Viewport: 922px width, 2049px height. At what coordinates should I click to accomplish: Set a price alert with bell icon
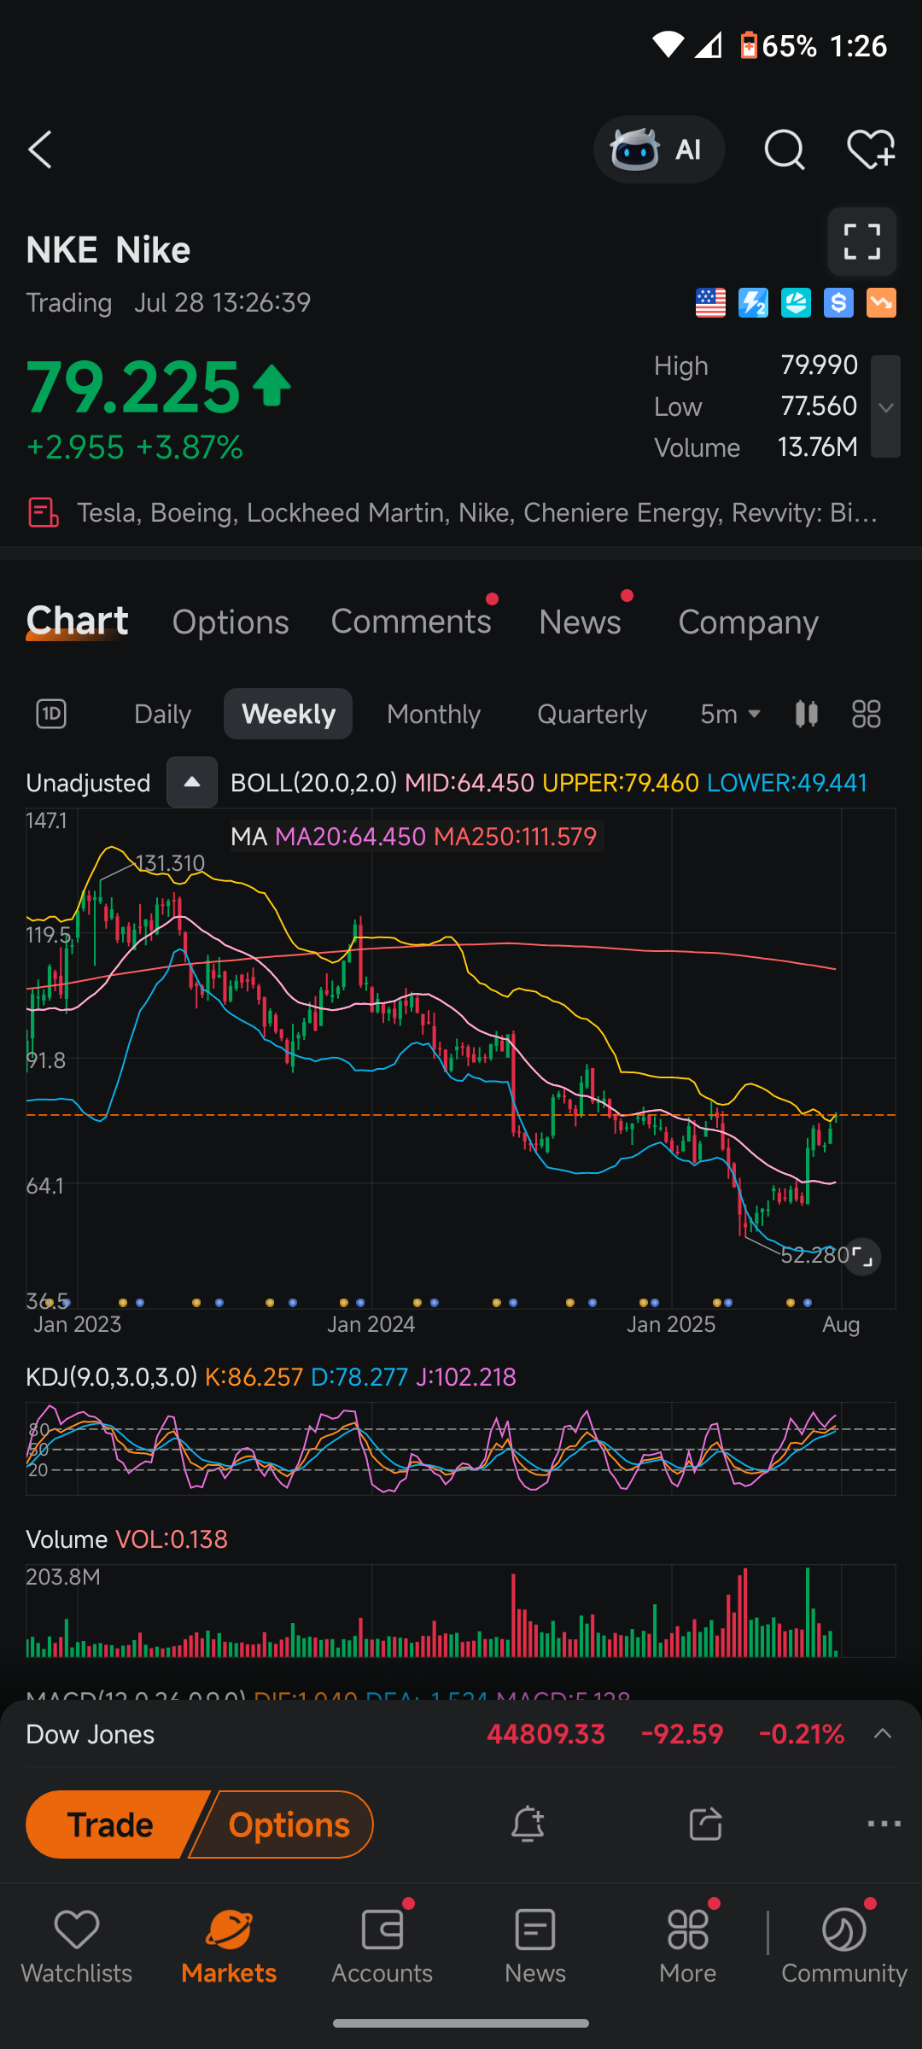click(x=528, y=1824)
